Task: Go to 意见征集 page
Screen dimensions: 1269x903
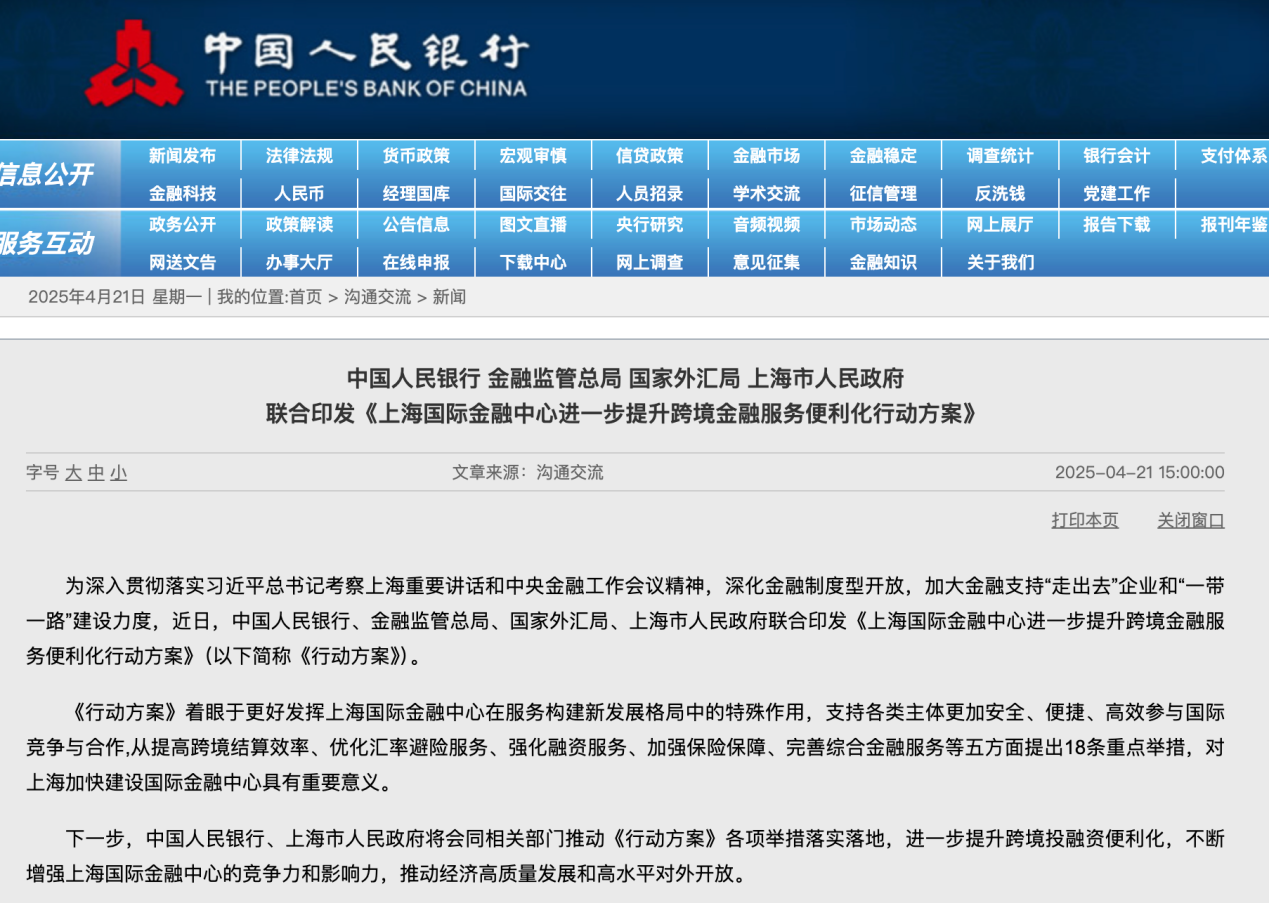Action: (x=766, y=262)
